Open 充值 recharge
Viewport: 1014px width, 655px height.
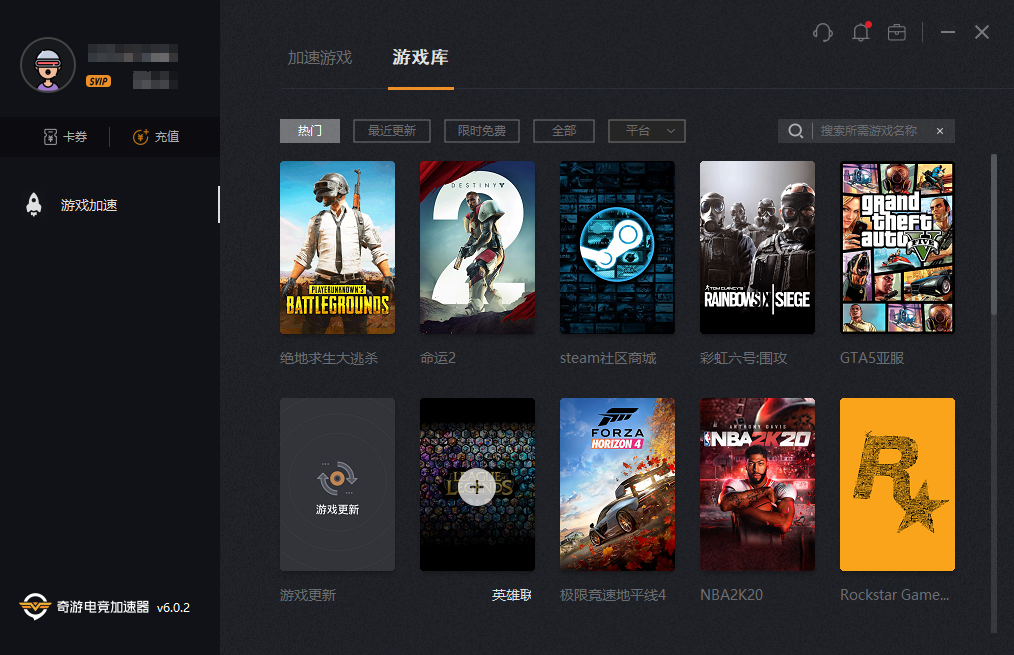pyautogui.click(x=156, y=136)
